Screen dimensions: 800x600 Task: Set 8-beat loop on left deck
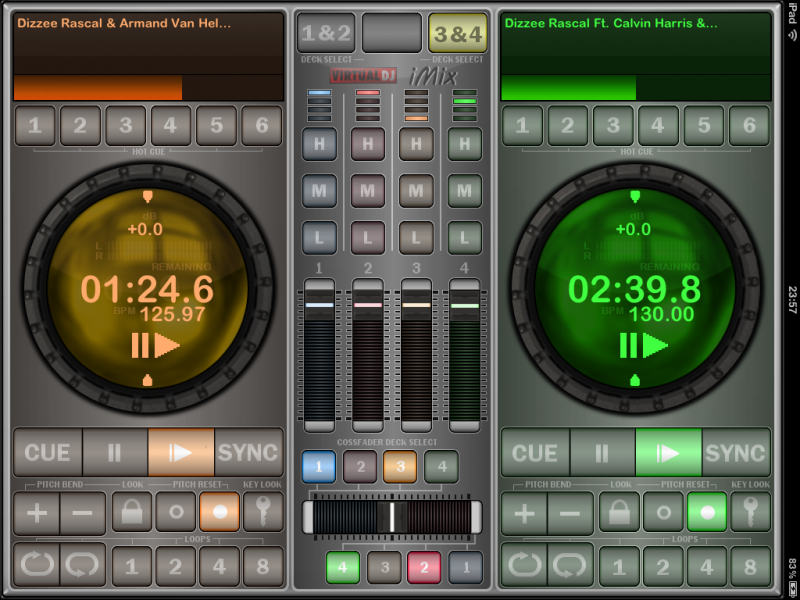(x=263, y=566)
